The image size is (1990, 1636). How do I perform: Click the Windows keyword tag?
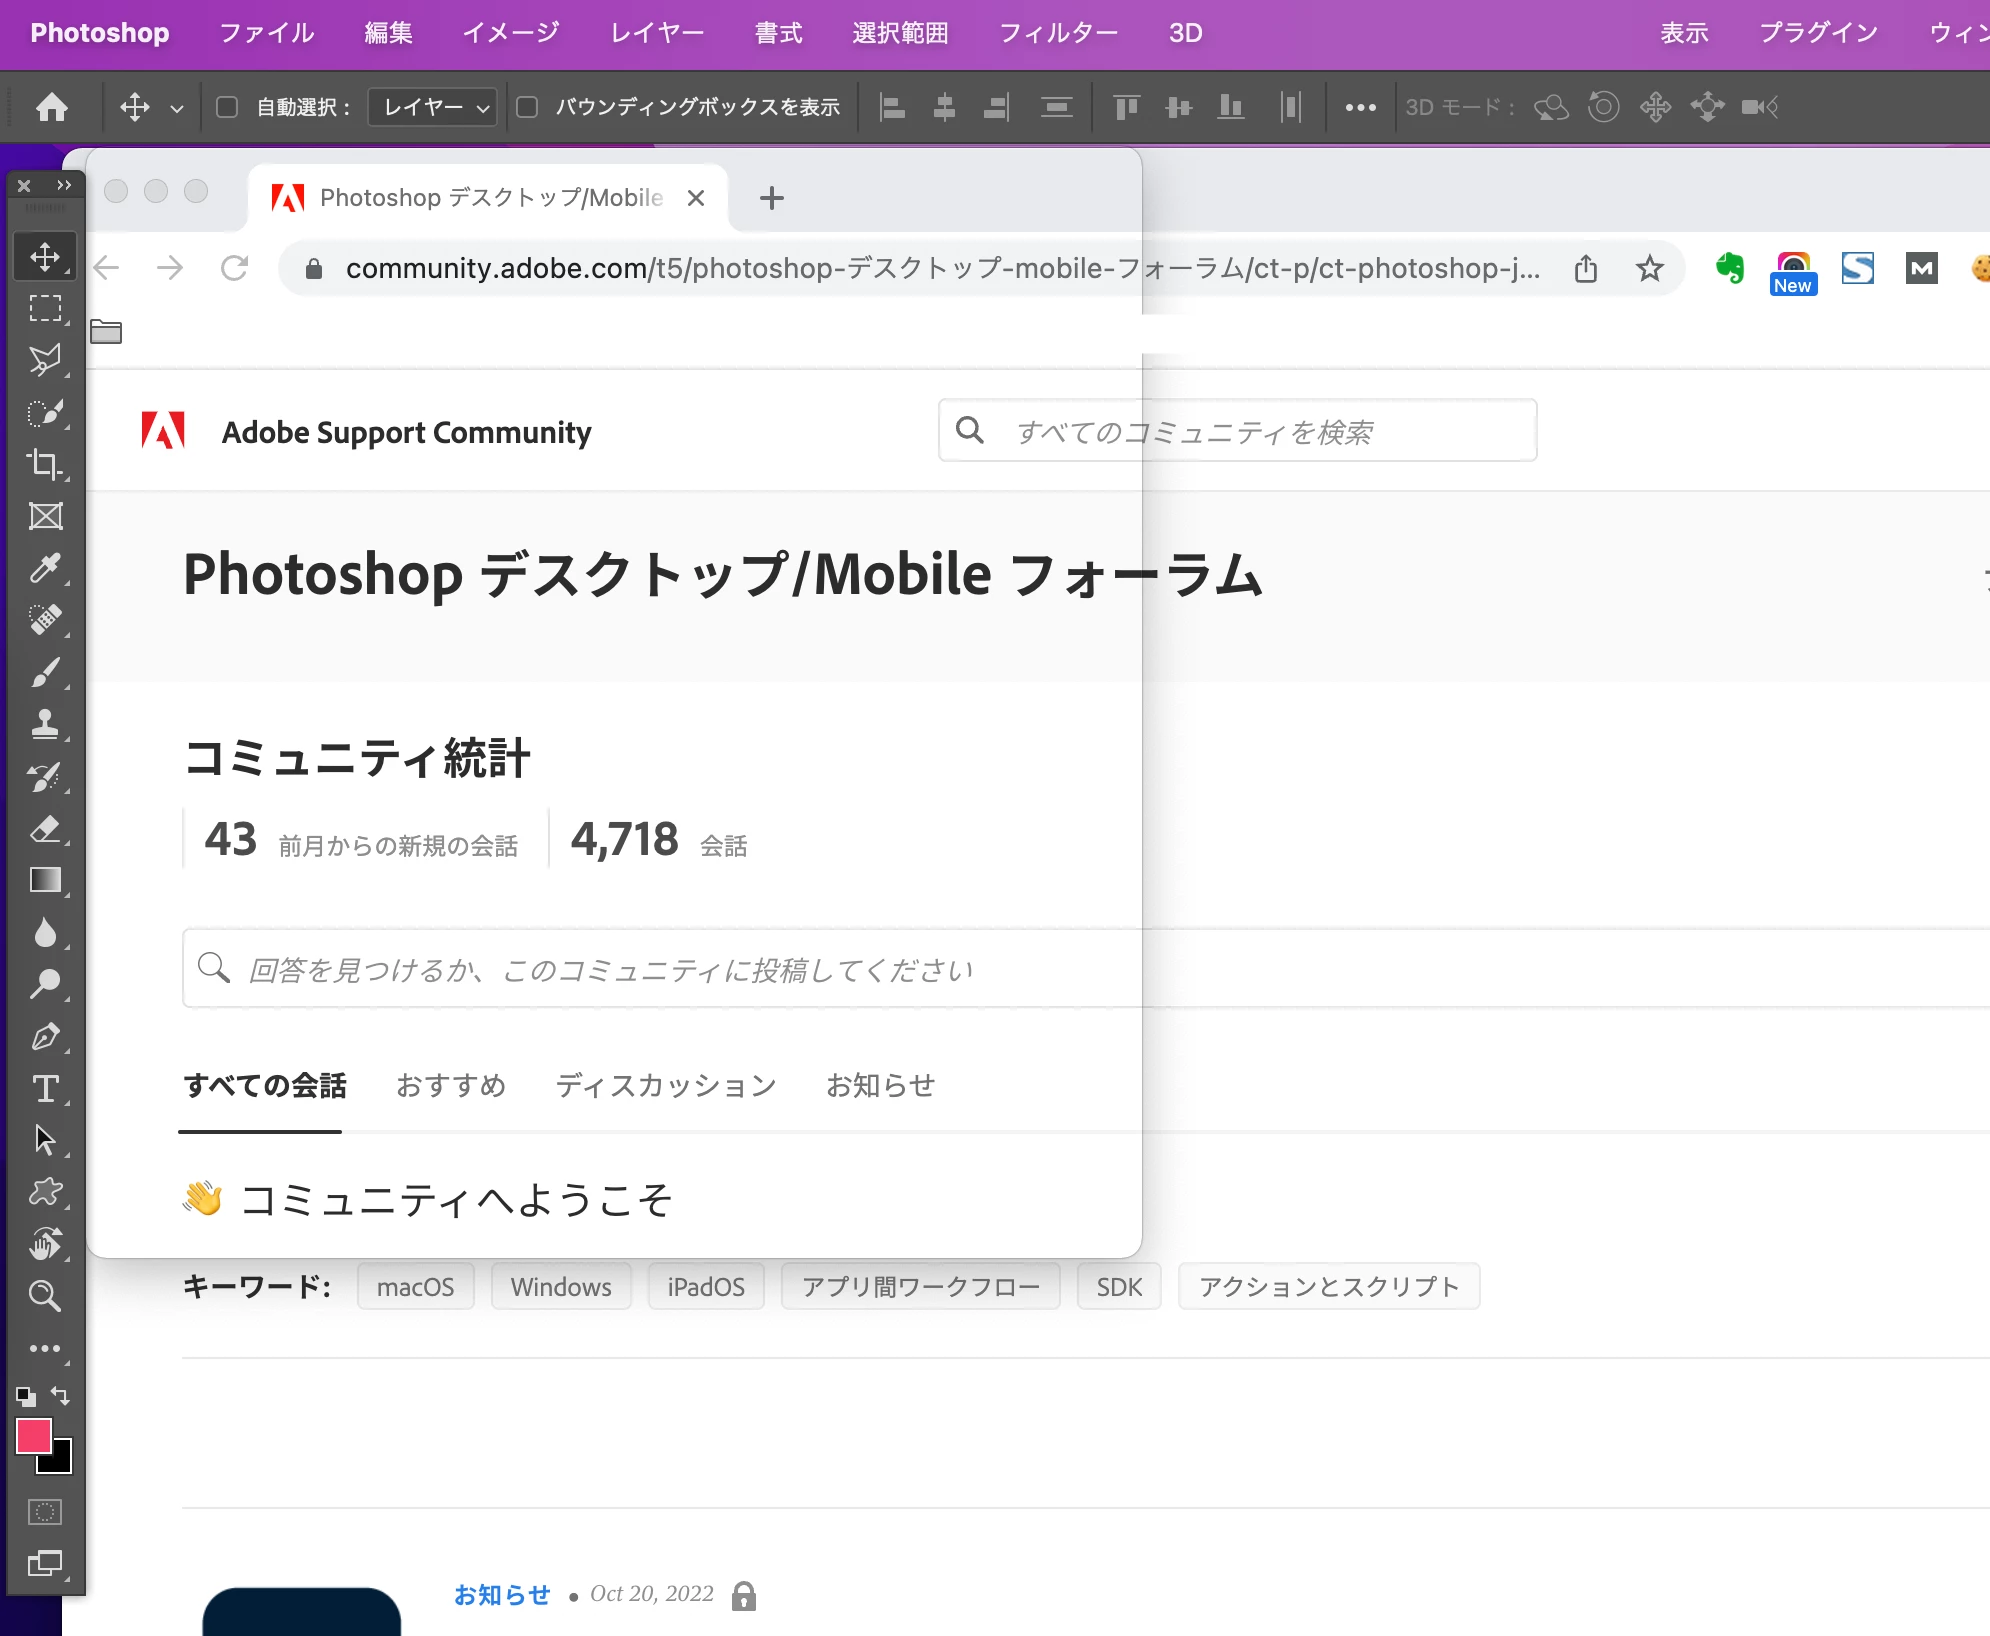561,1287
